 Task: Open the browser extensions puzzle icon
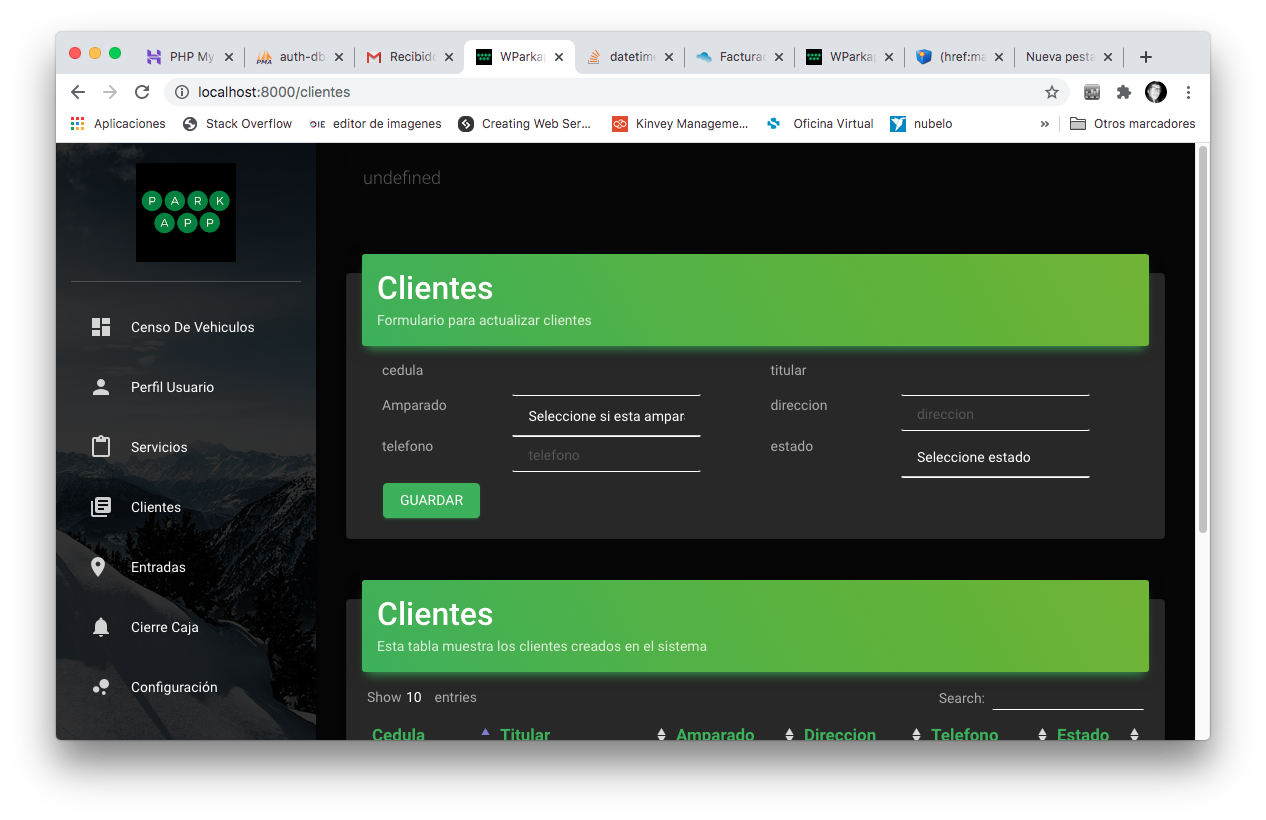coord(1123,92)
